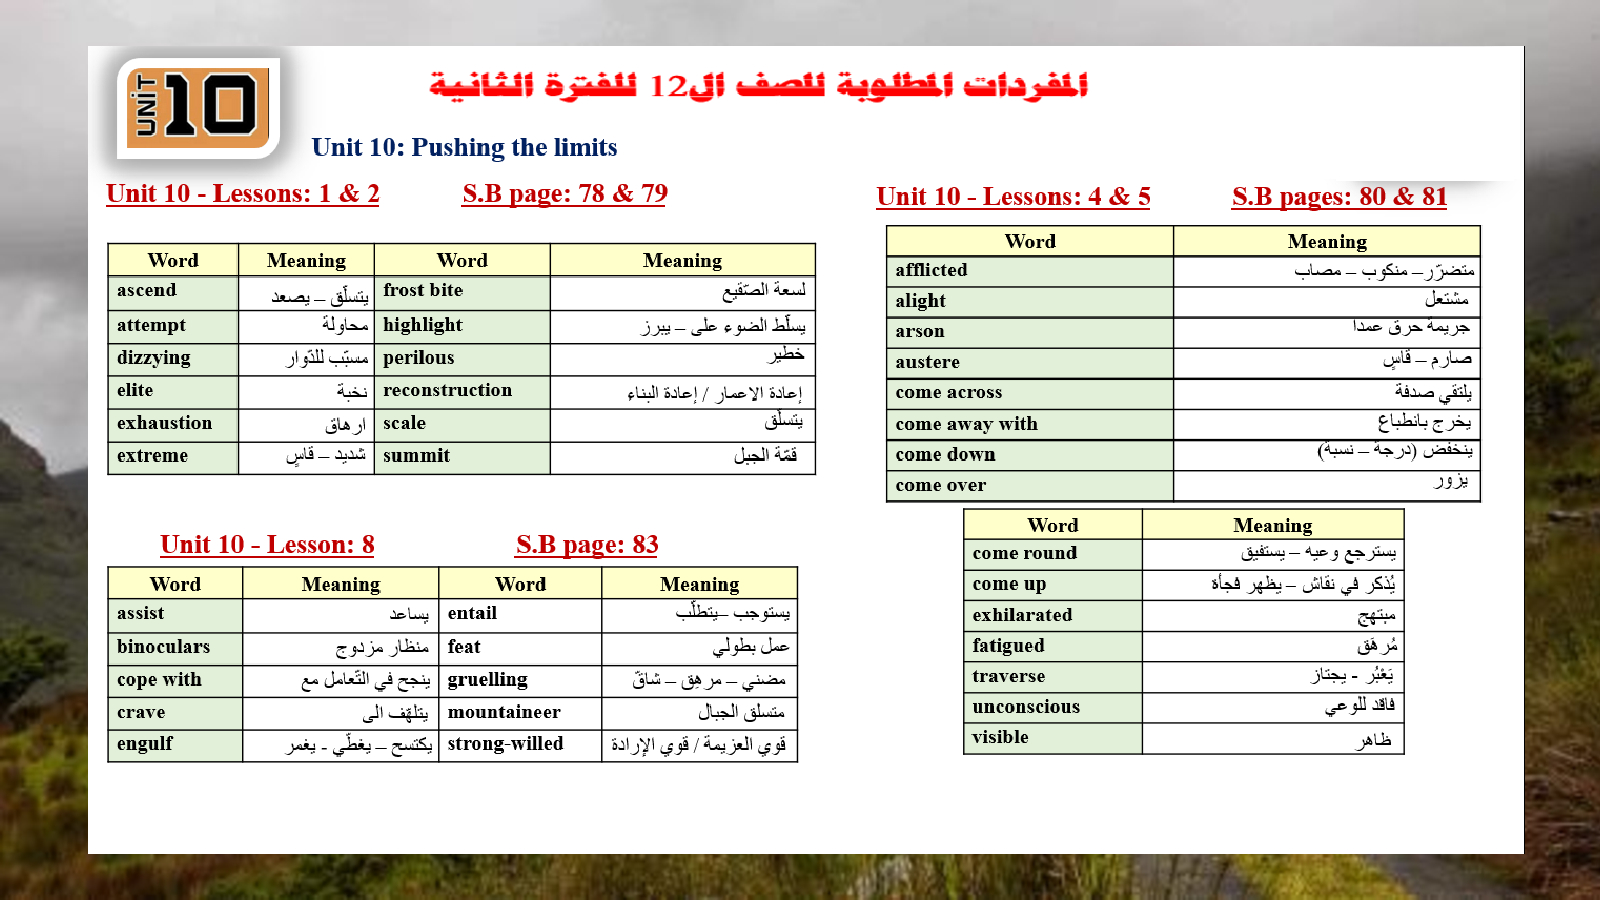Image resolution: width=1600 pixels, height=900 pixels.
Task: Select the 'summit' entry in the table
Action: pyautogui.click(x=416, y=456)
